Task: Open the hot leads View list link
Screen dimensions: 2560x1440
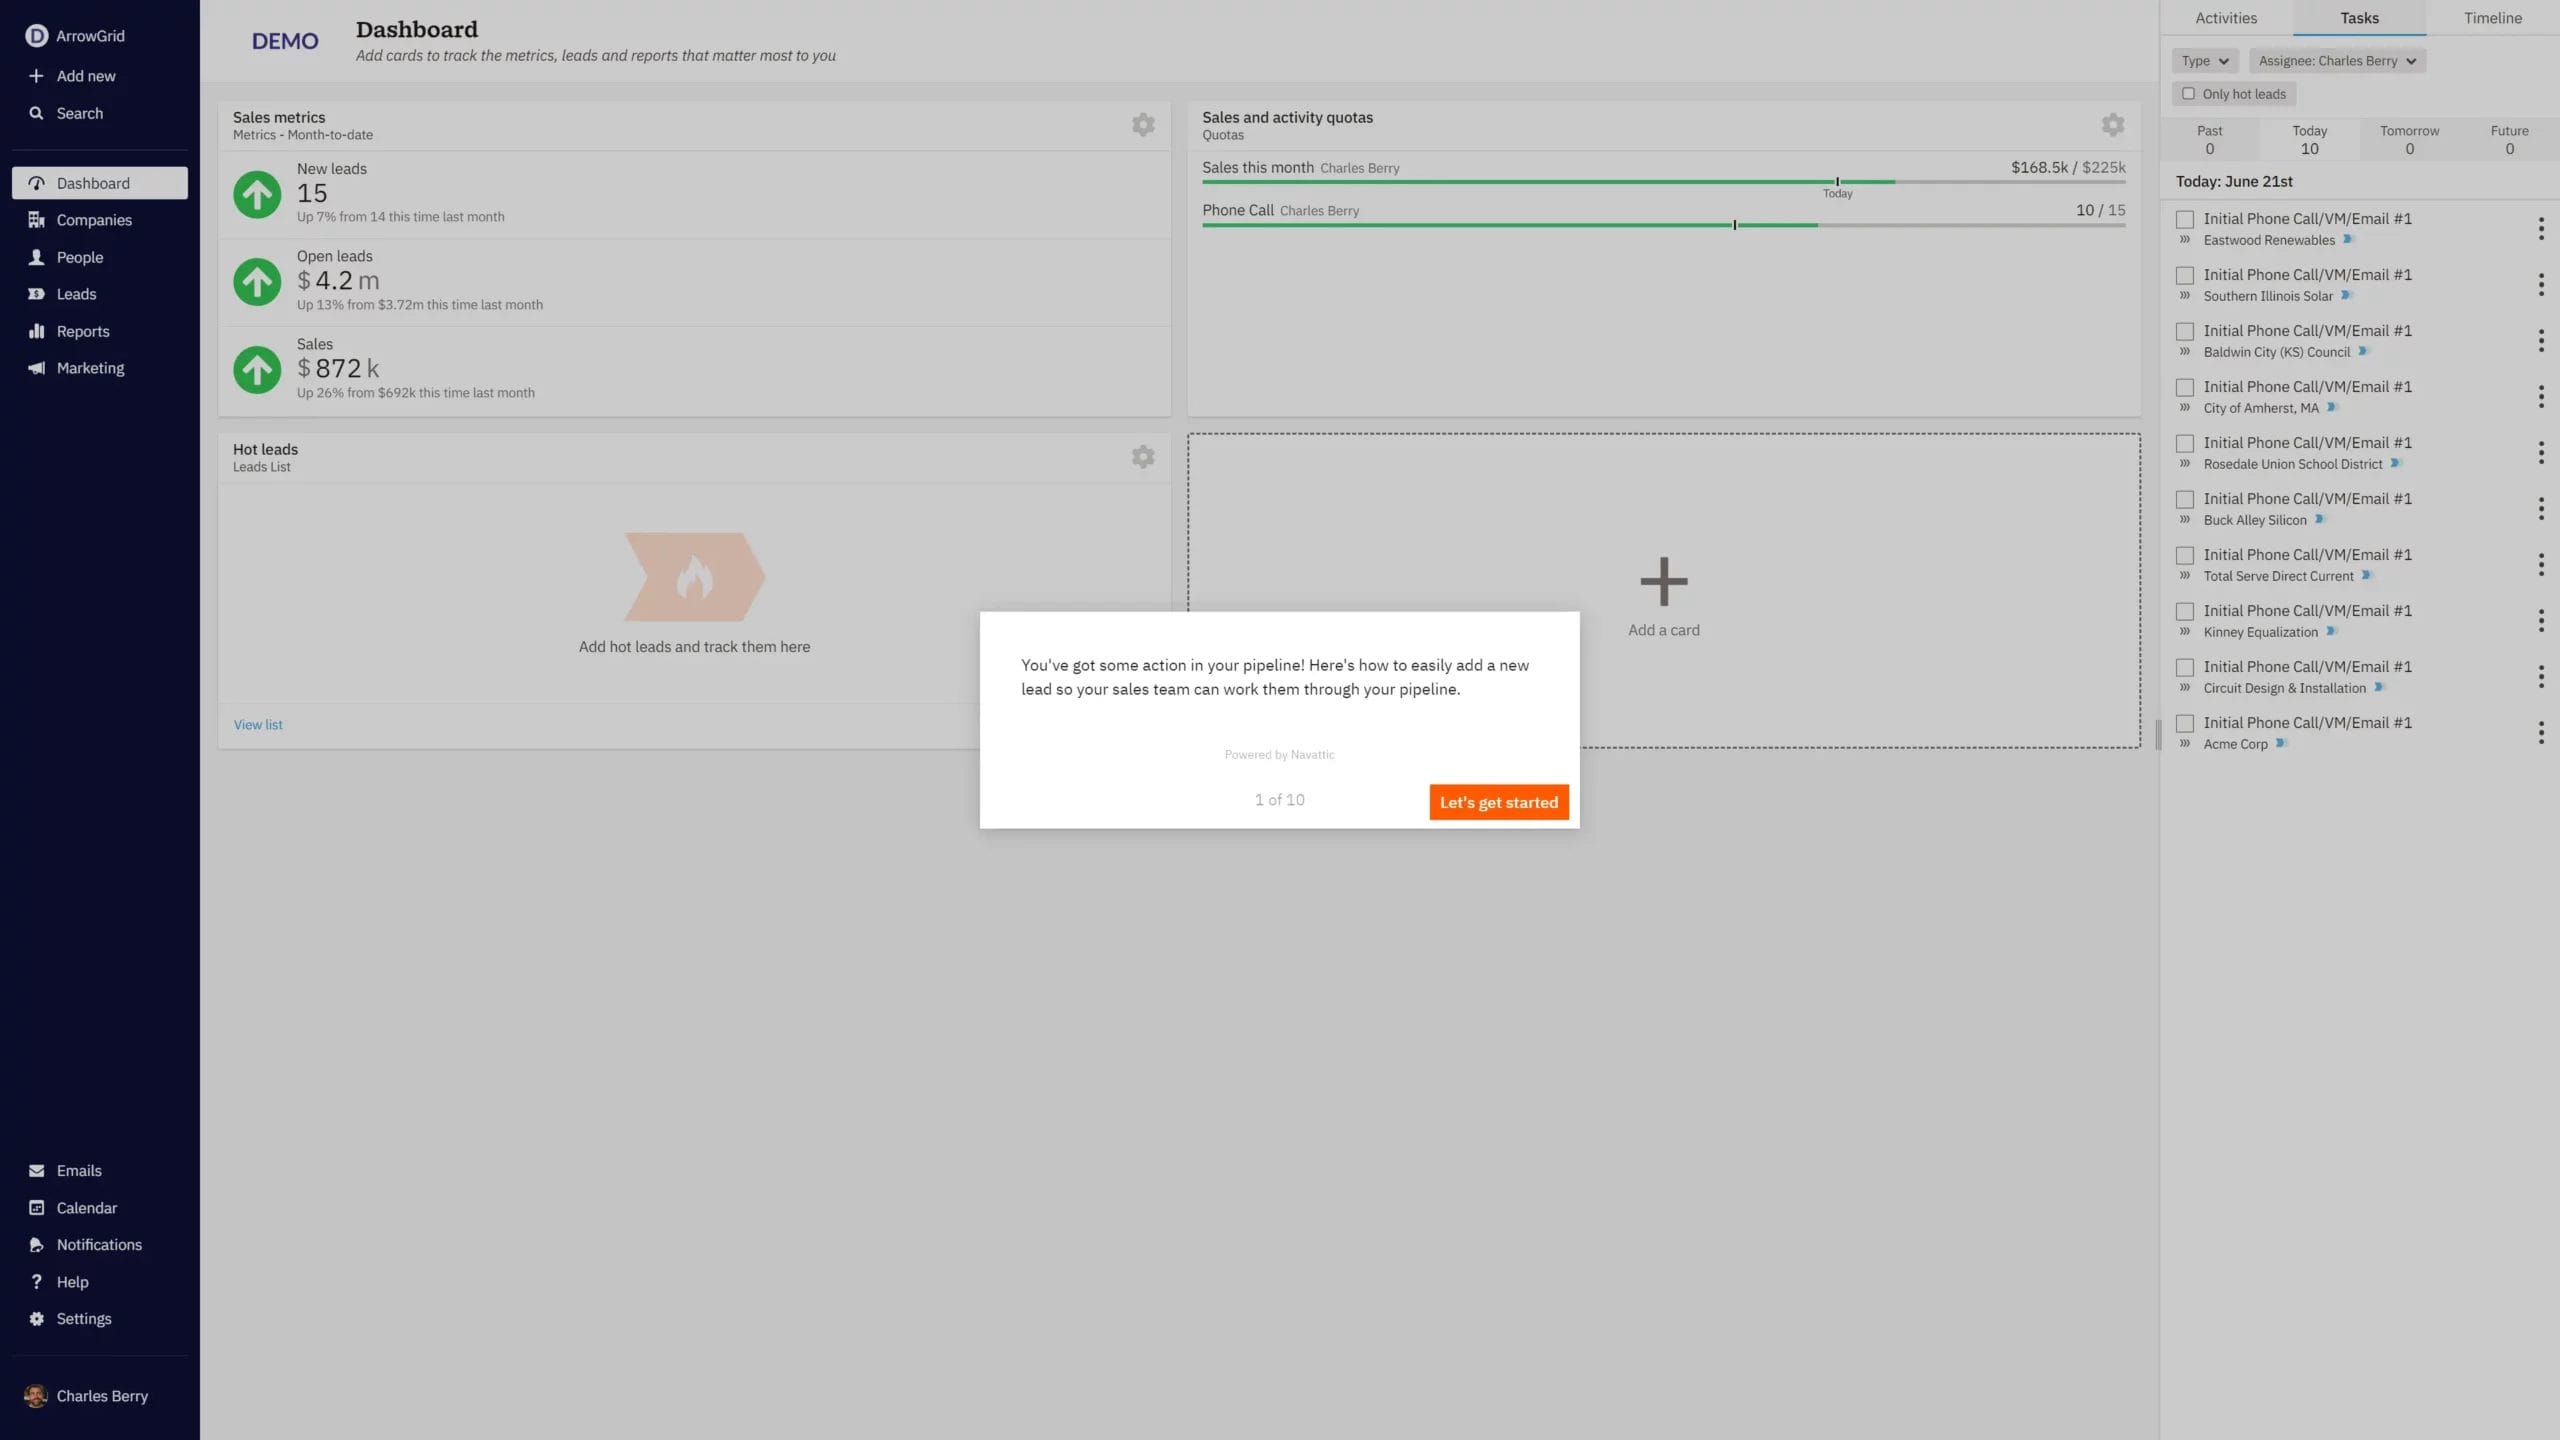Action: pyautogui.click(x=257, y=724)
